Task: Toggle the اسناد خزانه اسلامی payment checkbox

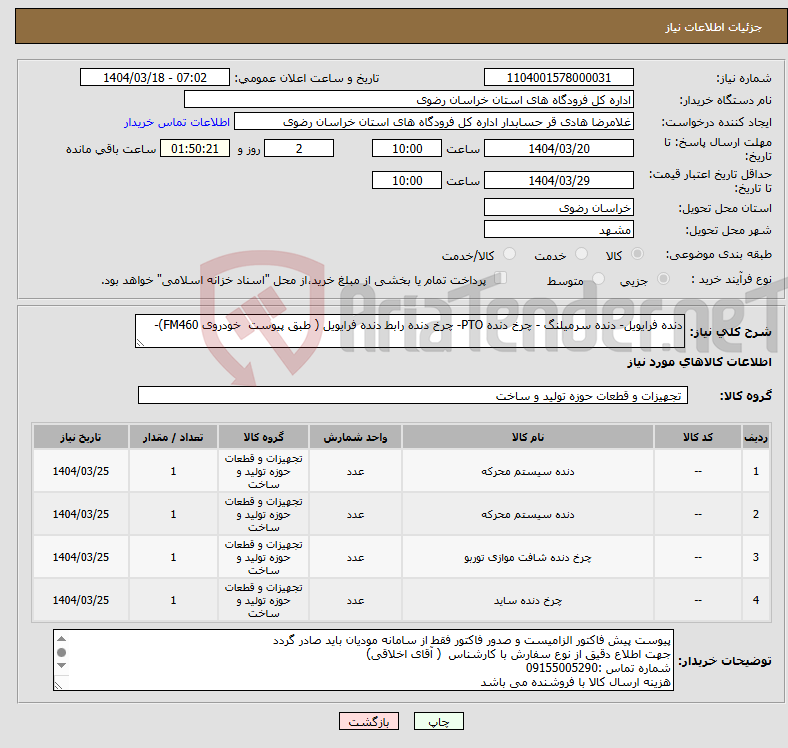Action: [x=500, y=278]
